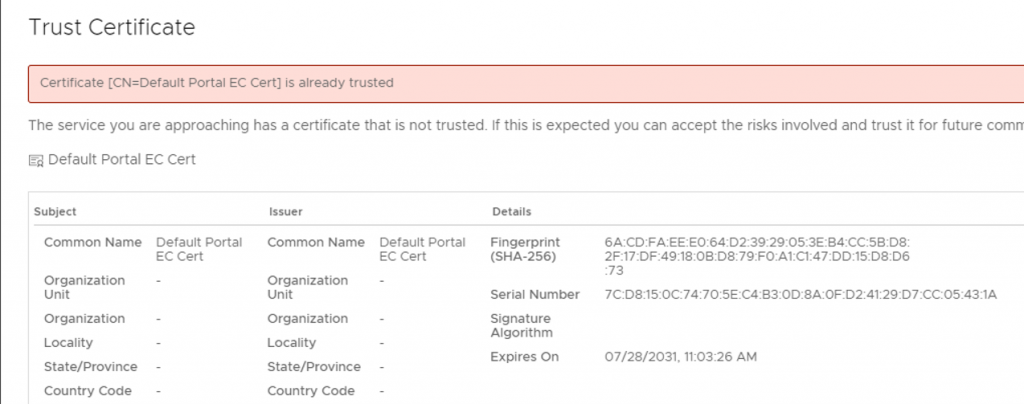Click the already trusted error banner
The width and height of the screenshot is (1024, 404).
[526, 84]
